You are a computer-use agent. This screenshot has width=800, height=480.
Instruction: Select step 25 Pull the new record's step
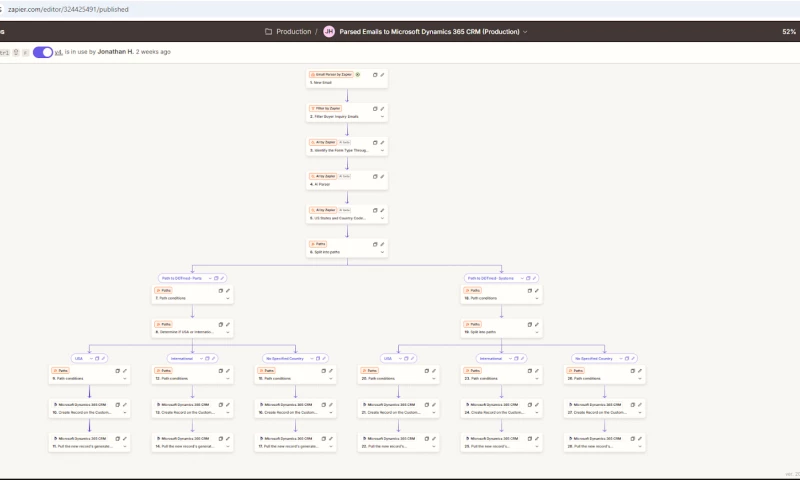tap(502, 442)
